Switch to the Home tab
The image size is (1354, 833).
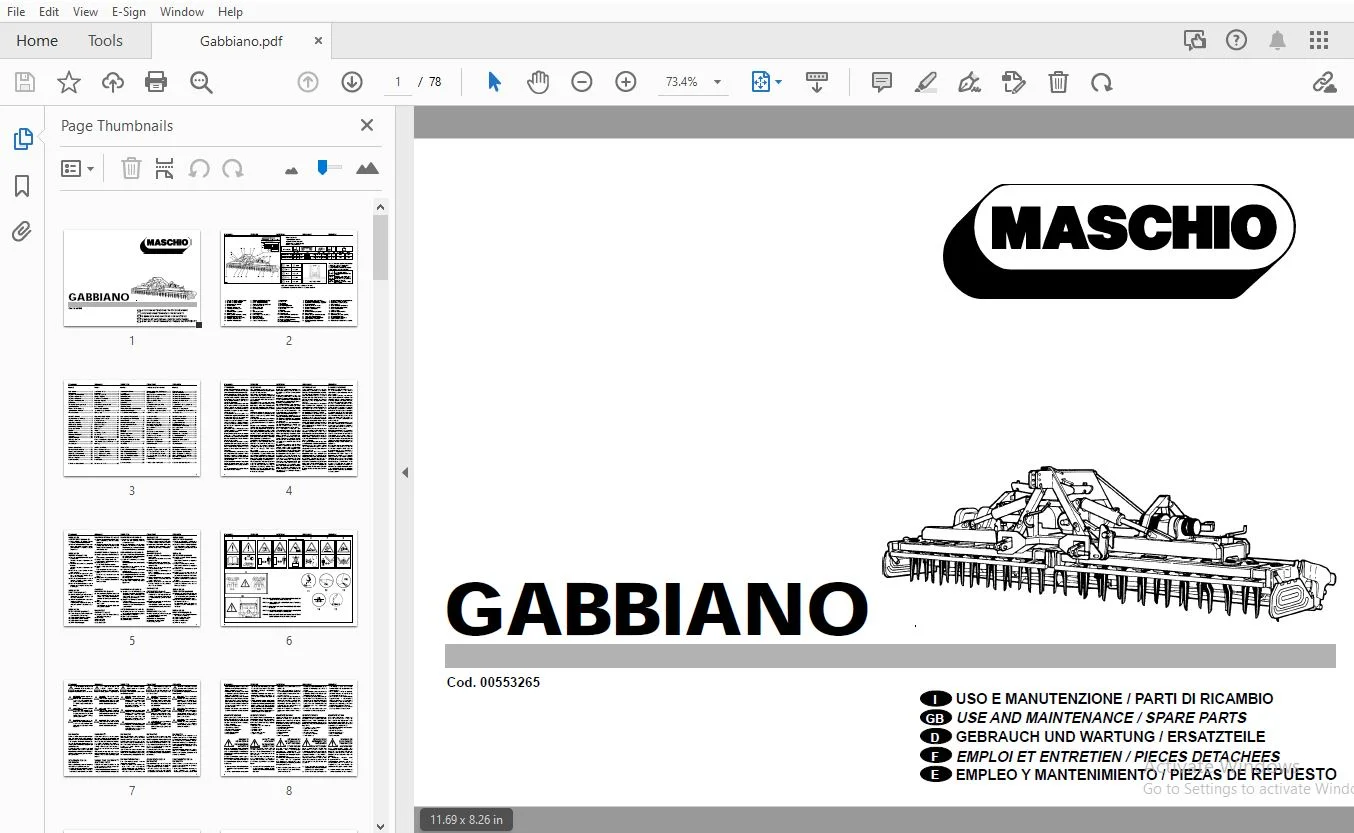(37, 41)
